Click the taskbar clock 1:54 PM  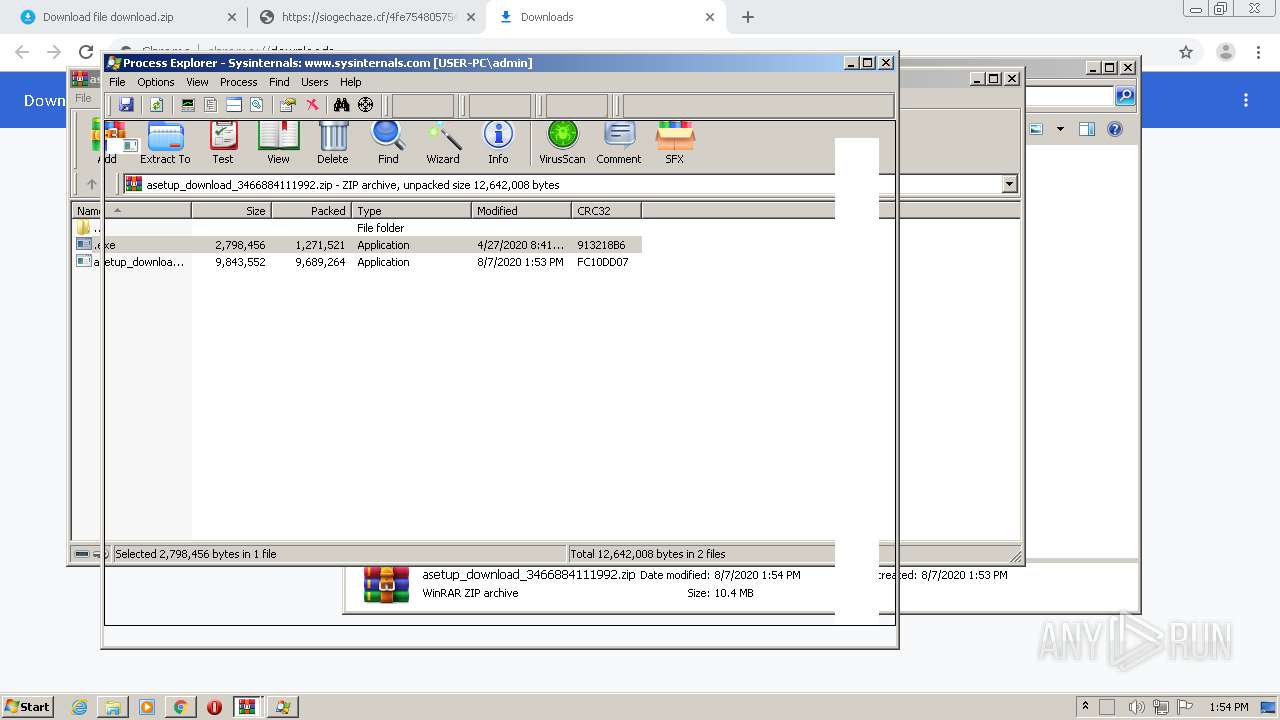pyautogui.click(x=1229, y=707)
